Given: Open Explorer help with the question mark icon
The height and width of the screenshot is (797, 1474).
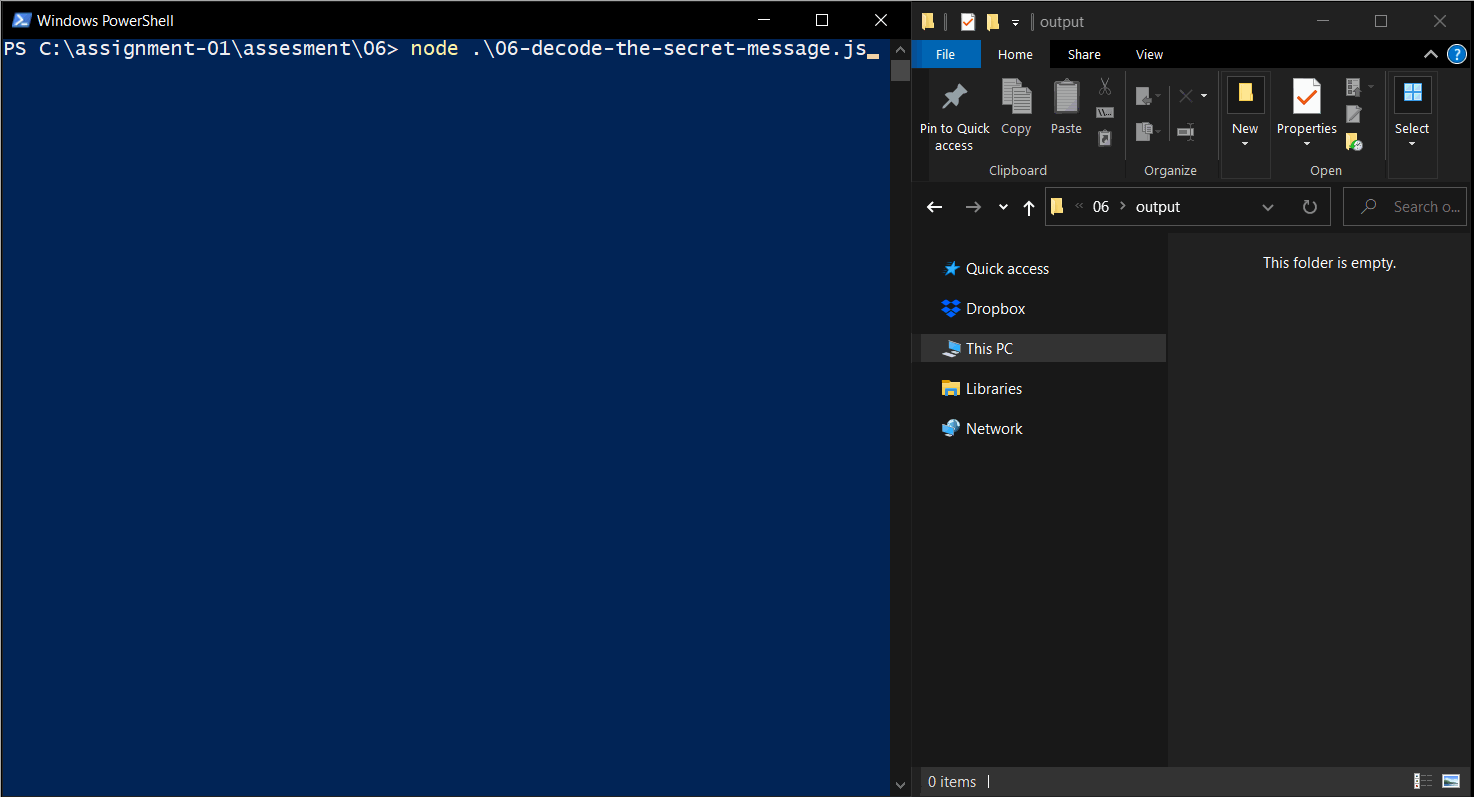Looking at the screenshot, I should point(1457,54).
